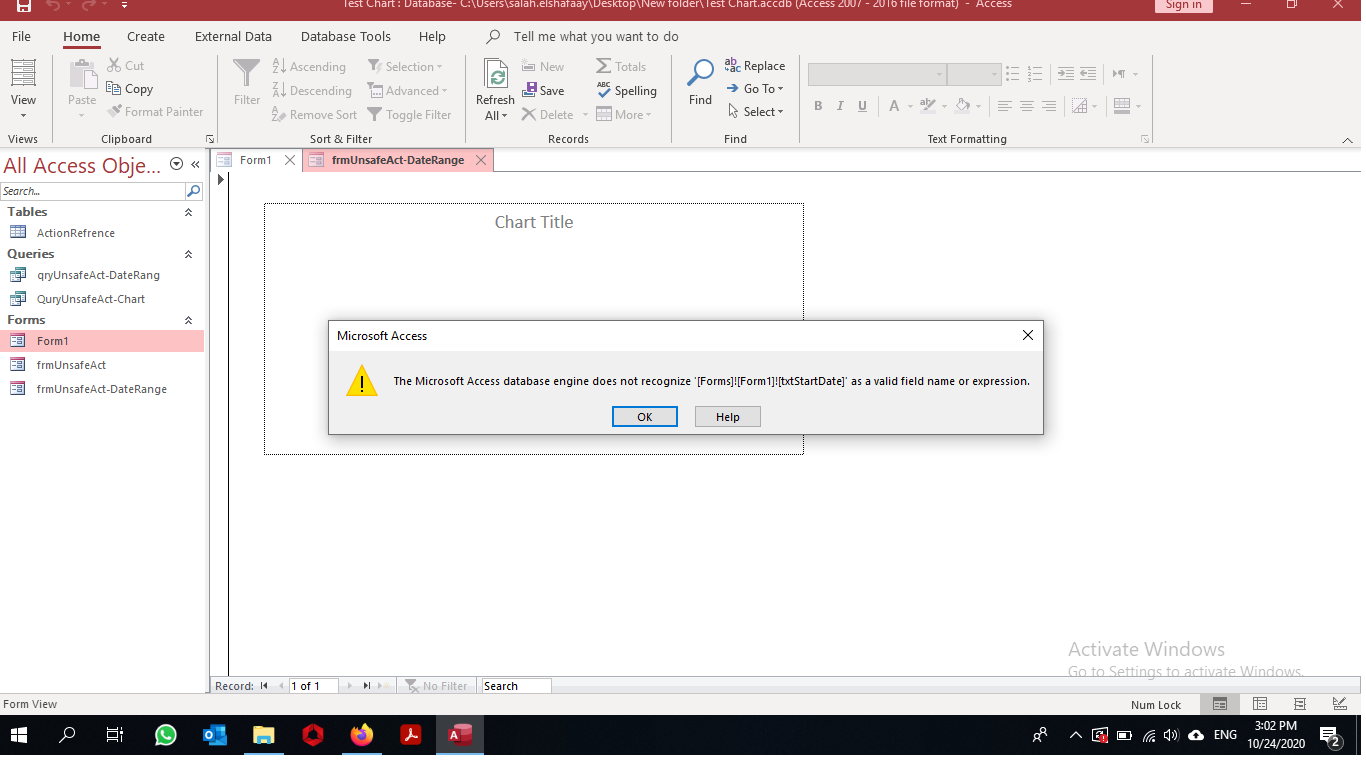Click OK in the Microsoft Access dialog
Screen dimensions: 1366x768
coord(645,417)
